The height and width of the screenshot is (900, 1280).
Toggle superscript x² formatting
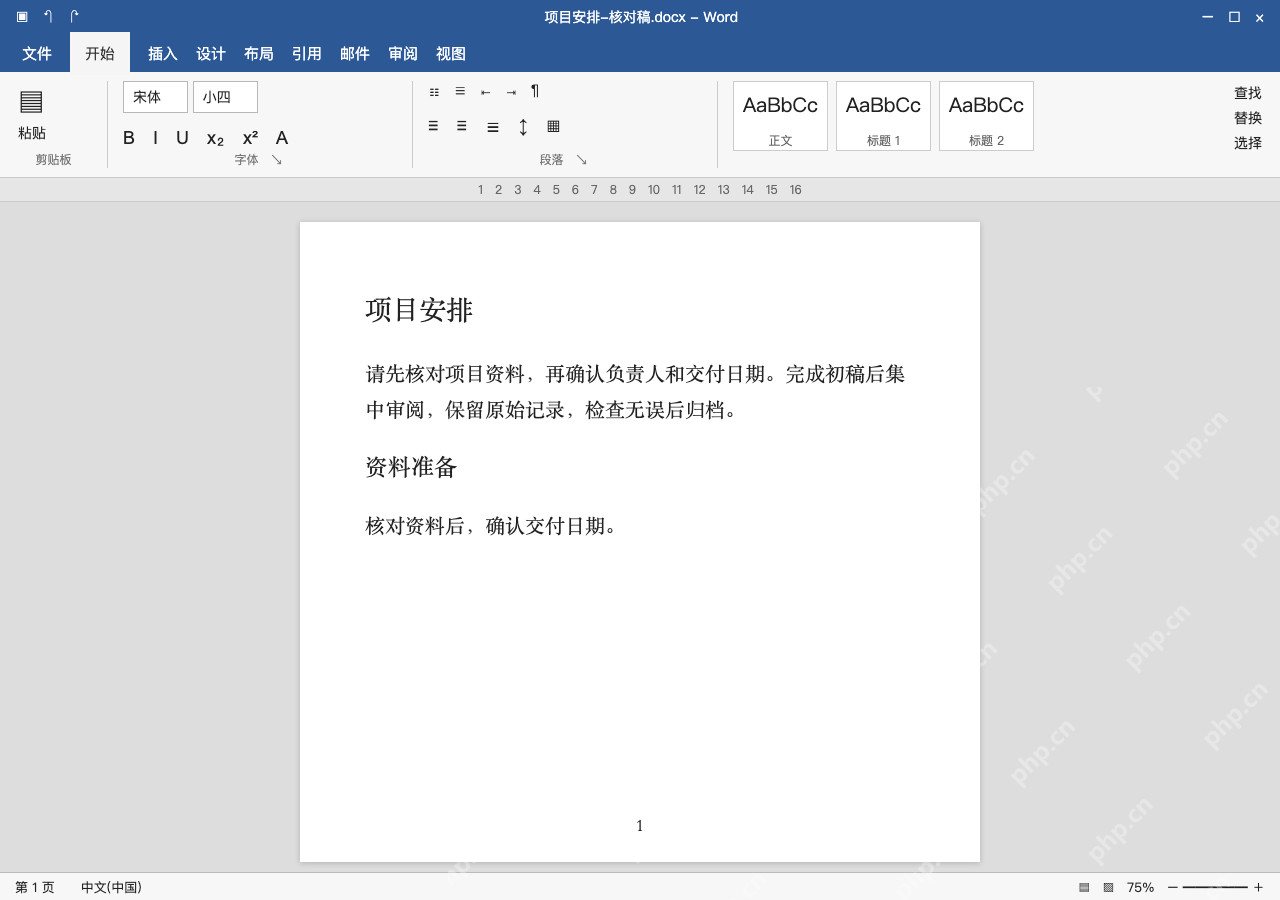click(250, 138)
